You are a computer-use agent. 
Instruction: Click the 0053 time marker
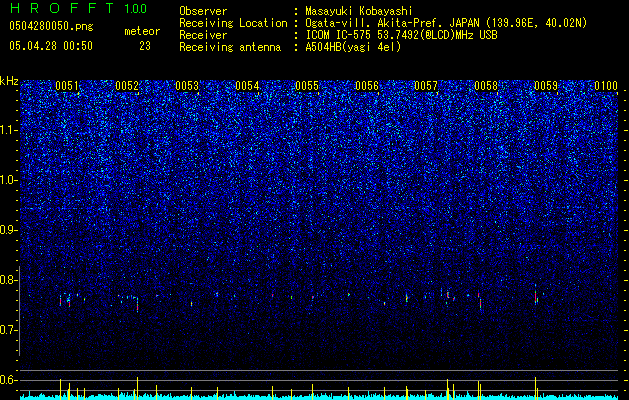click(187, 85)
